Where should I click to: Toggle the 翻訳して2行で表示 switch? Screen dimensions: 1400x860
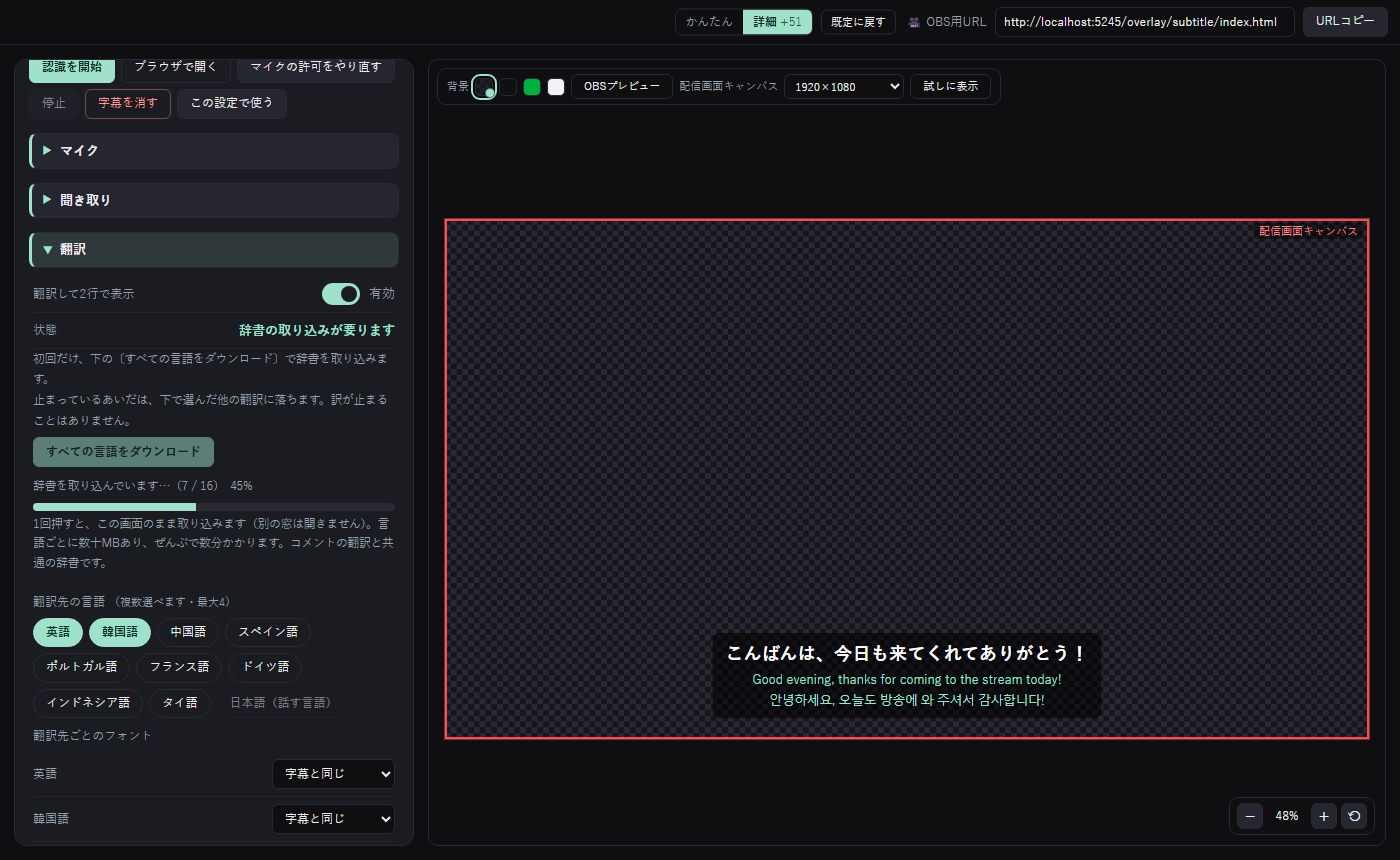click(341, 294)
